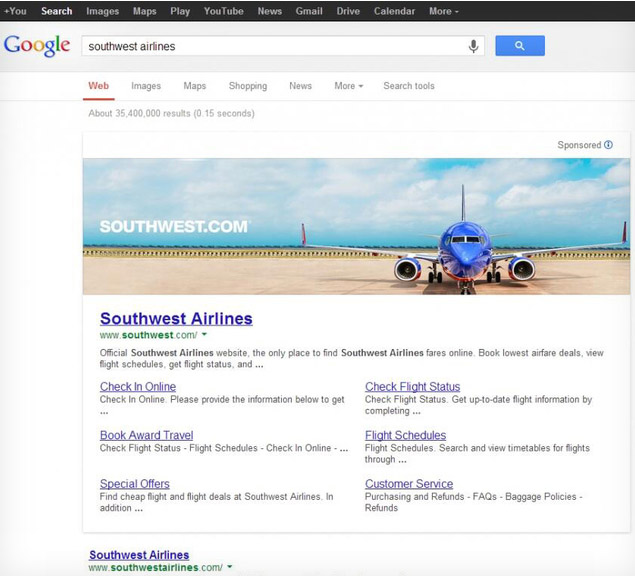Open Calendar in the top bar

pos(394,11)
